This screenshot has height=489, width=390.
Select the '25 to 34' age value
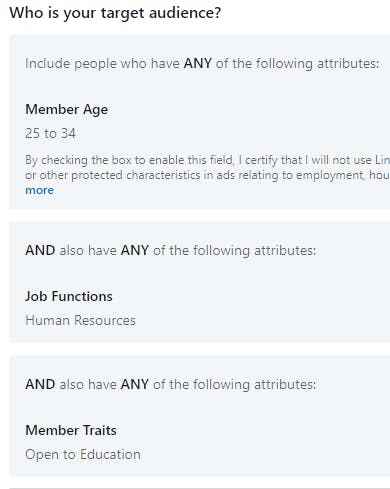coord(50,133)
